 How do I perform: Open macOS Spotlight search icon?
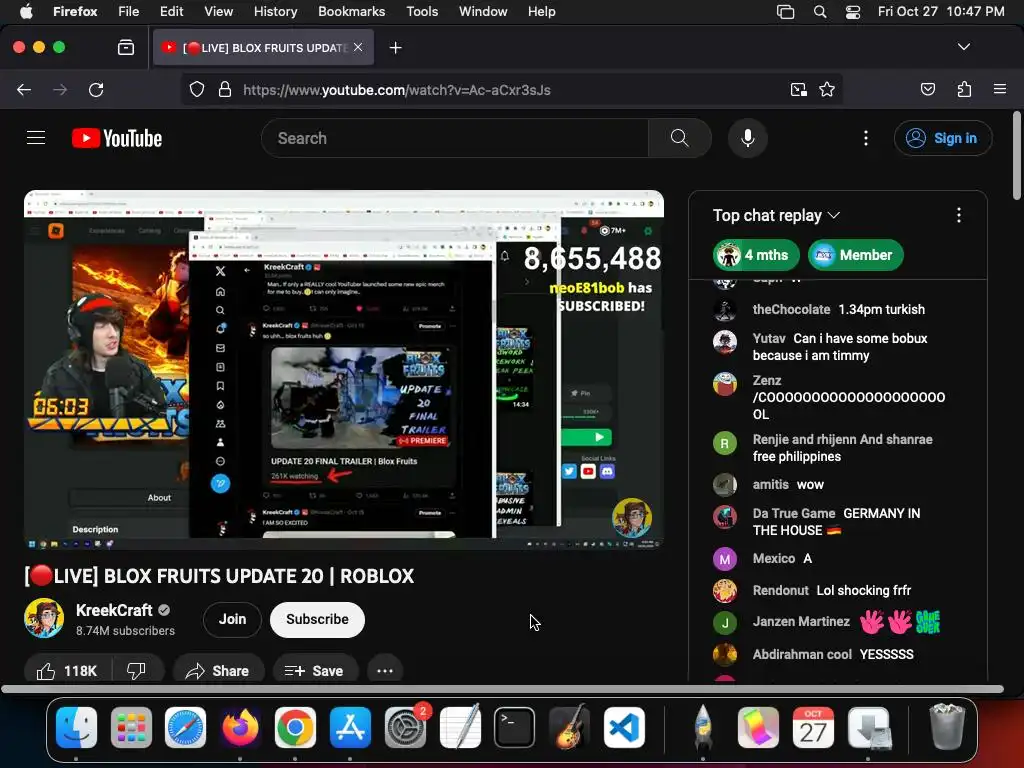[820, 12]
